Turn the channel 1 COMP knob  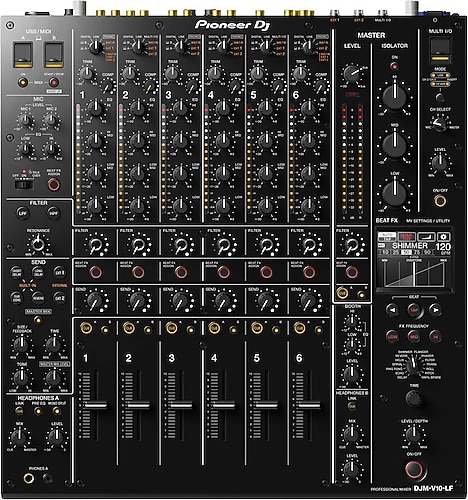point(107,87)
